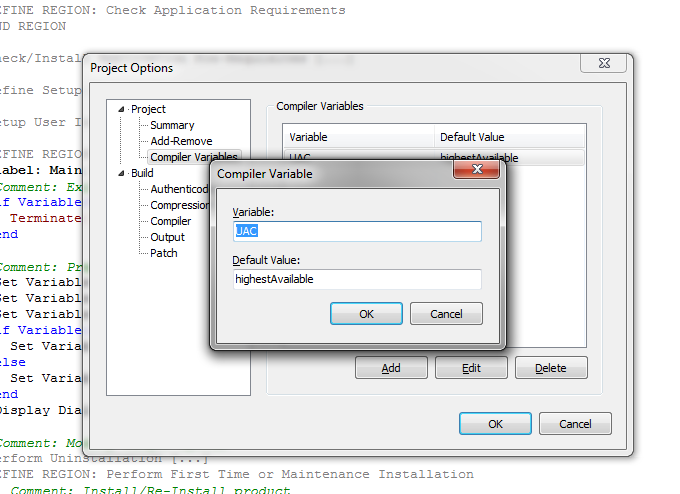Open the Authenticode build options
680x494 pixels.
coord(179,189)
